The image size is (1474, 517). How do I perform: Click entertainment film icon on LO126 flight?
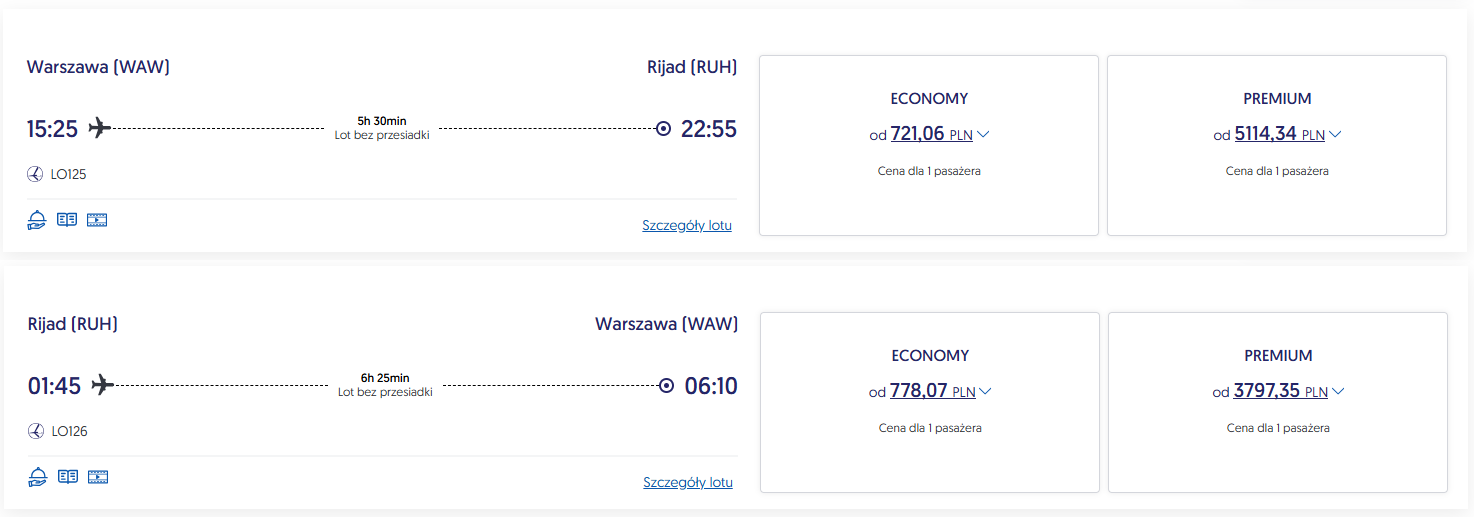tap(98, 477)
